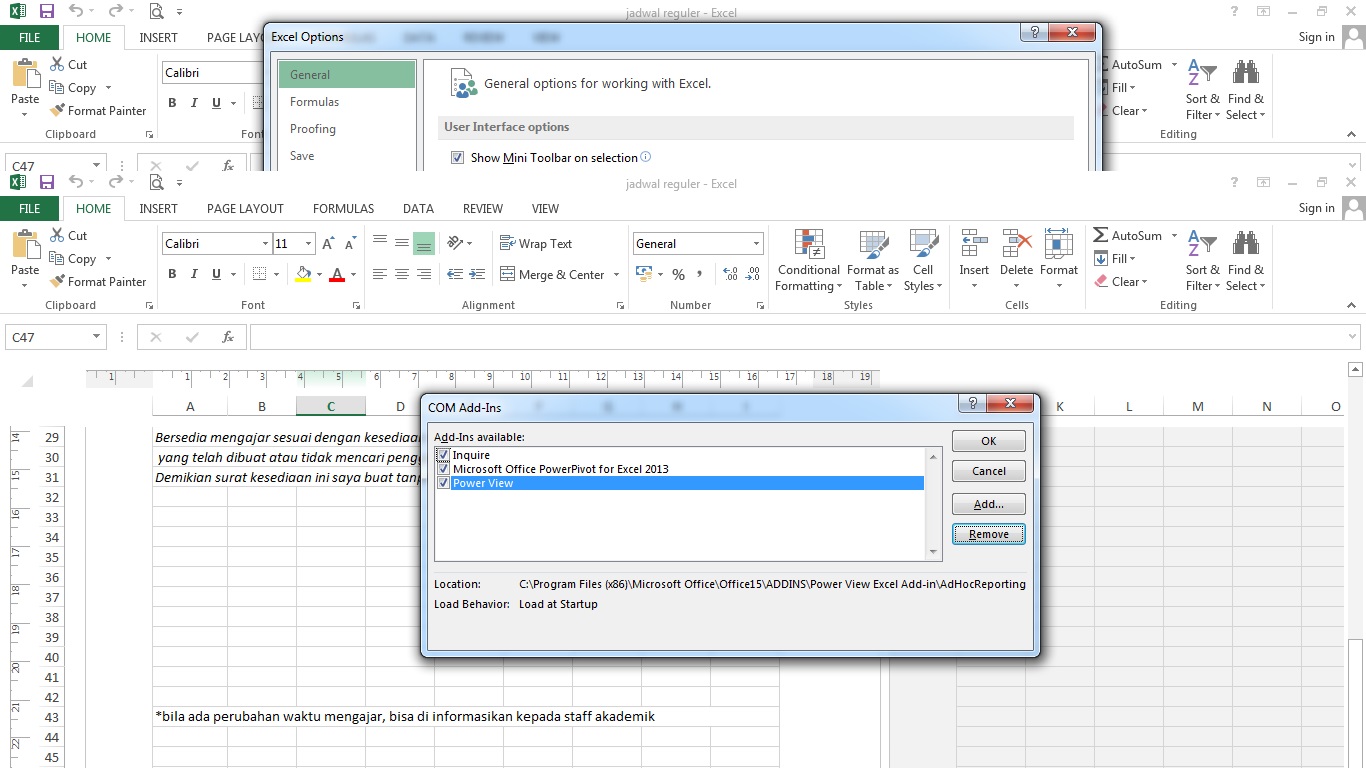1366x768 pixels.
Task: Click the Increase Decimal icon
Action: click(x=729, y=274)
